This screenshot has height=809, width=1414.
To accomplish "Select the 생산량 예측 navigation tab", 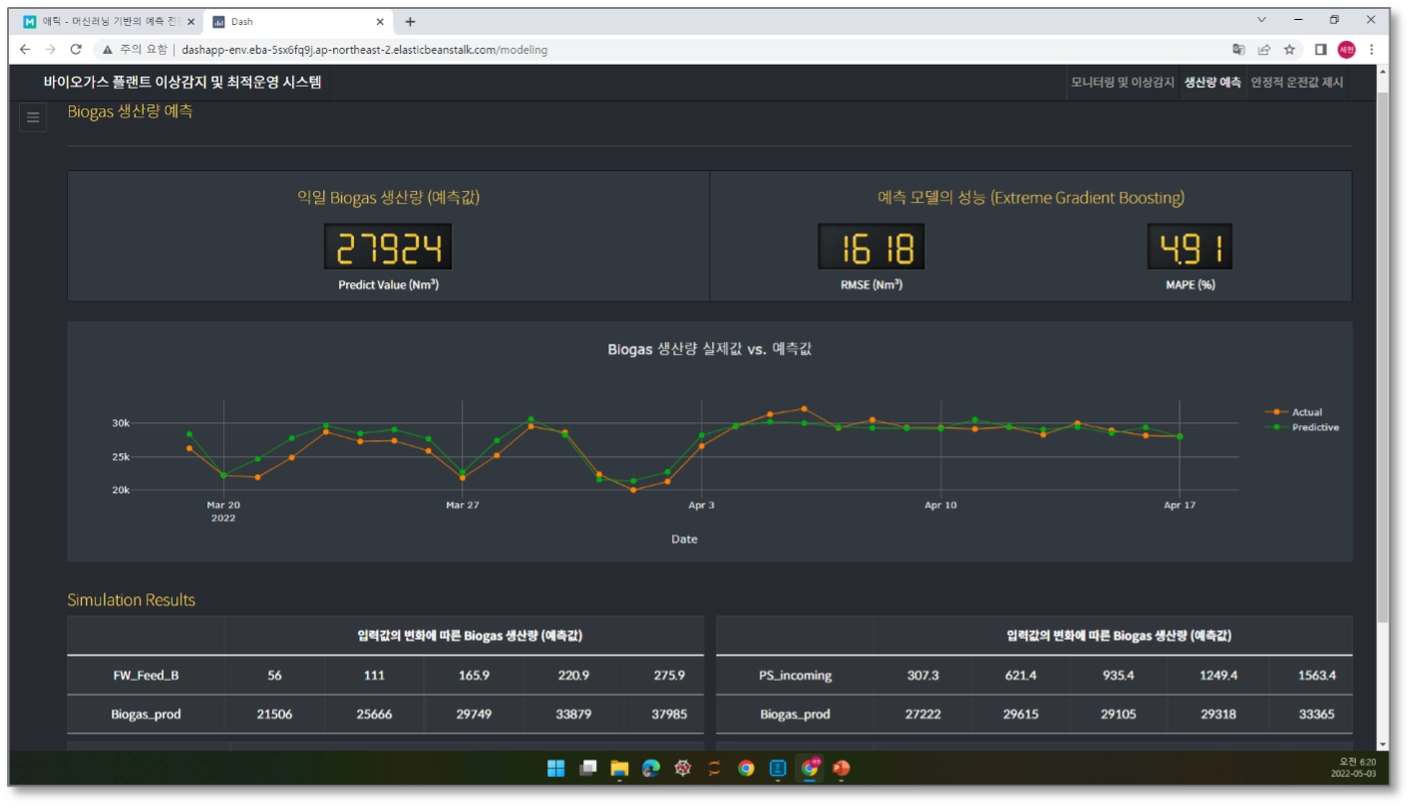I will [x=1212, y=82].
